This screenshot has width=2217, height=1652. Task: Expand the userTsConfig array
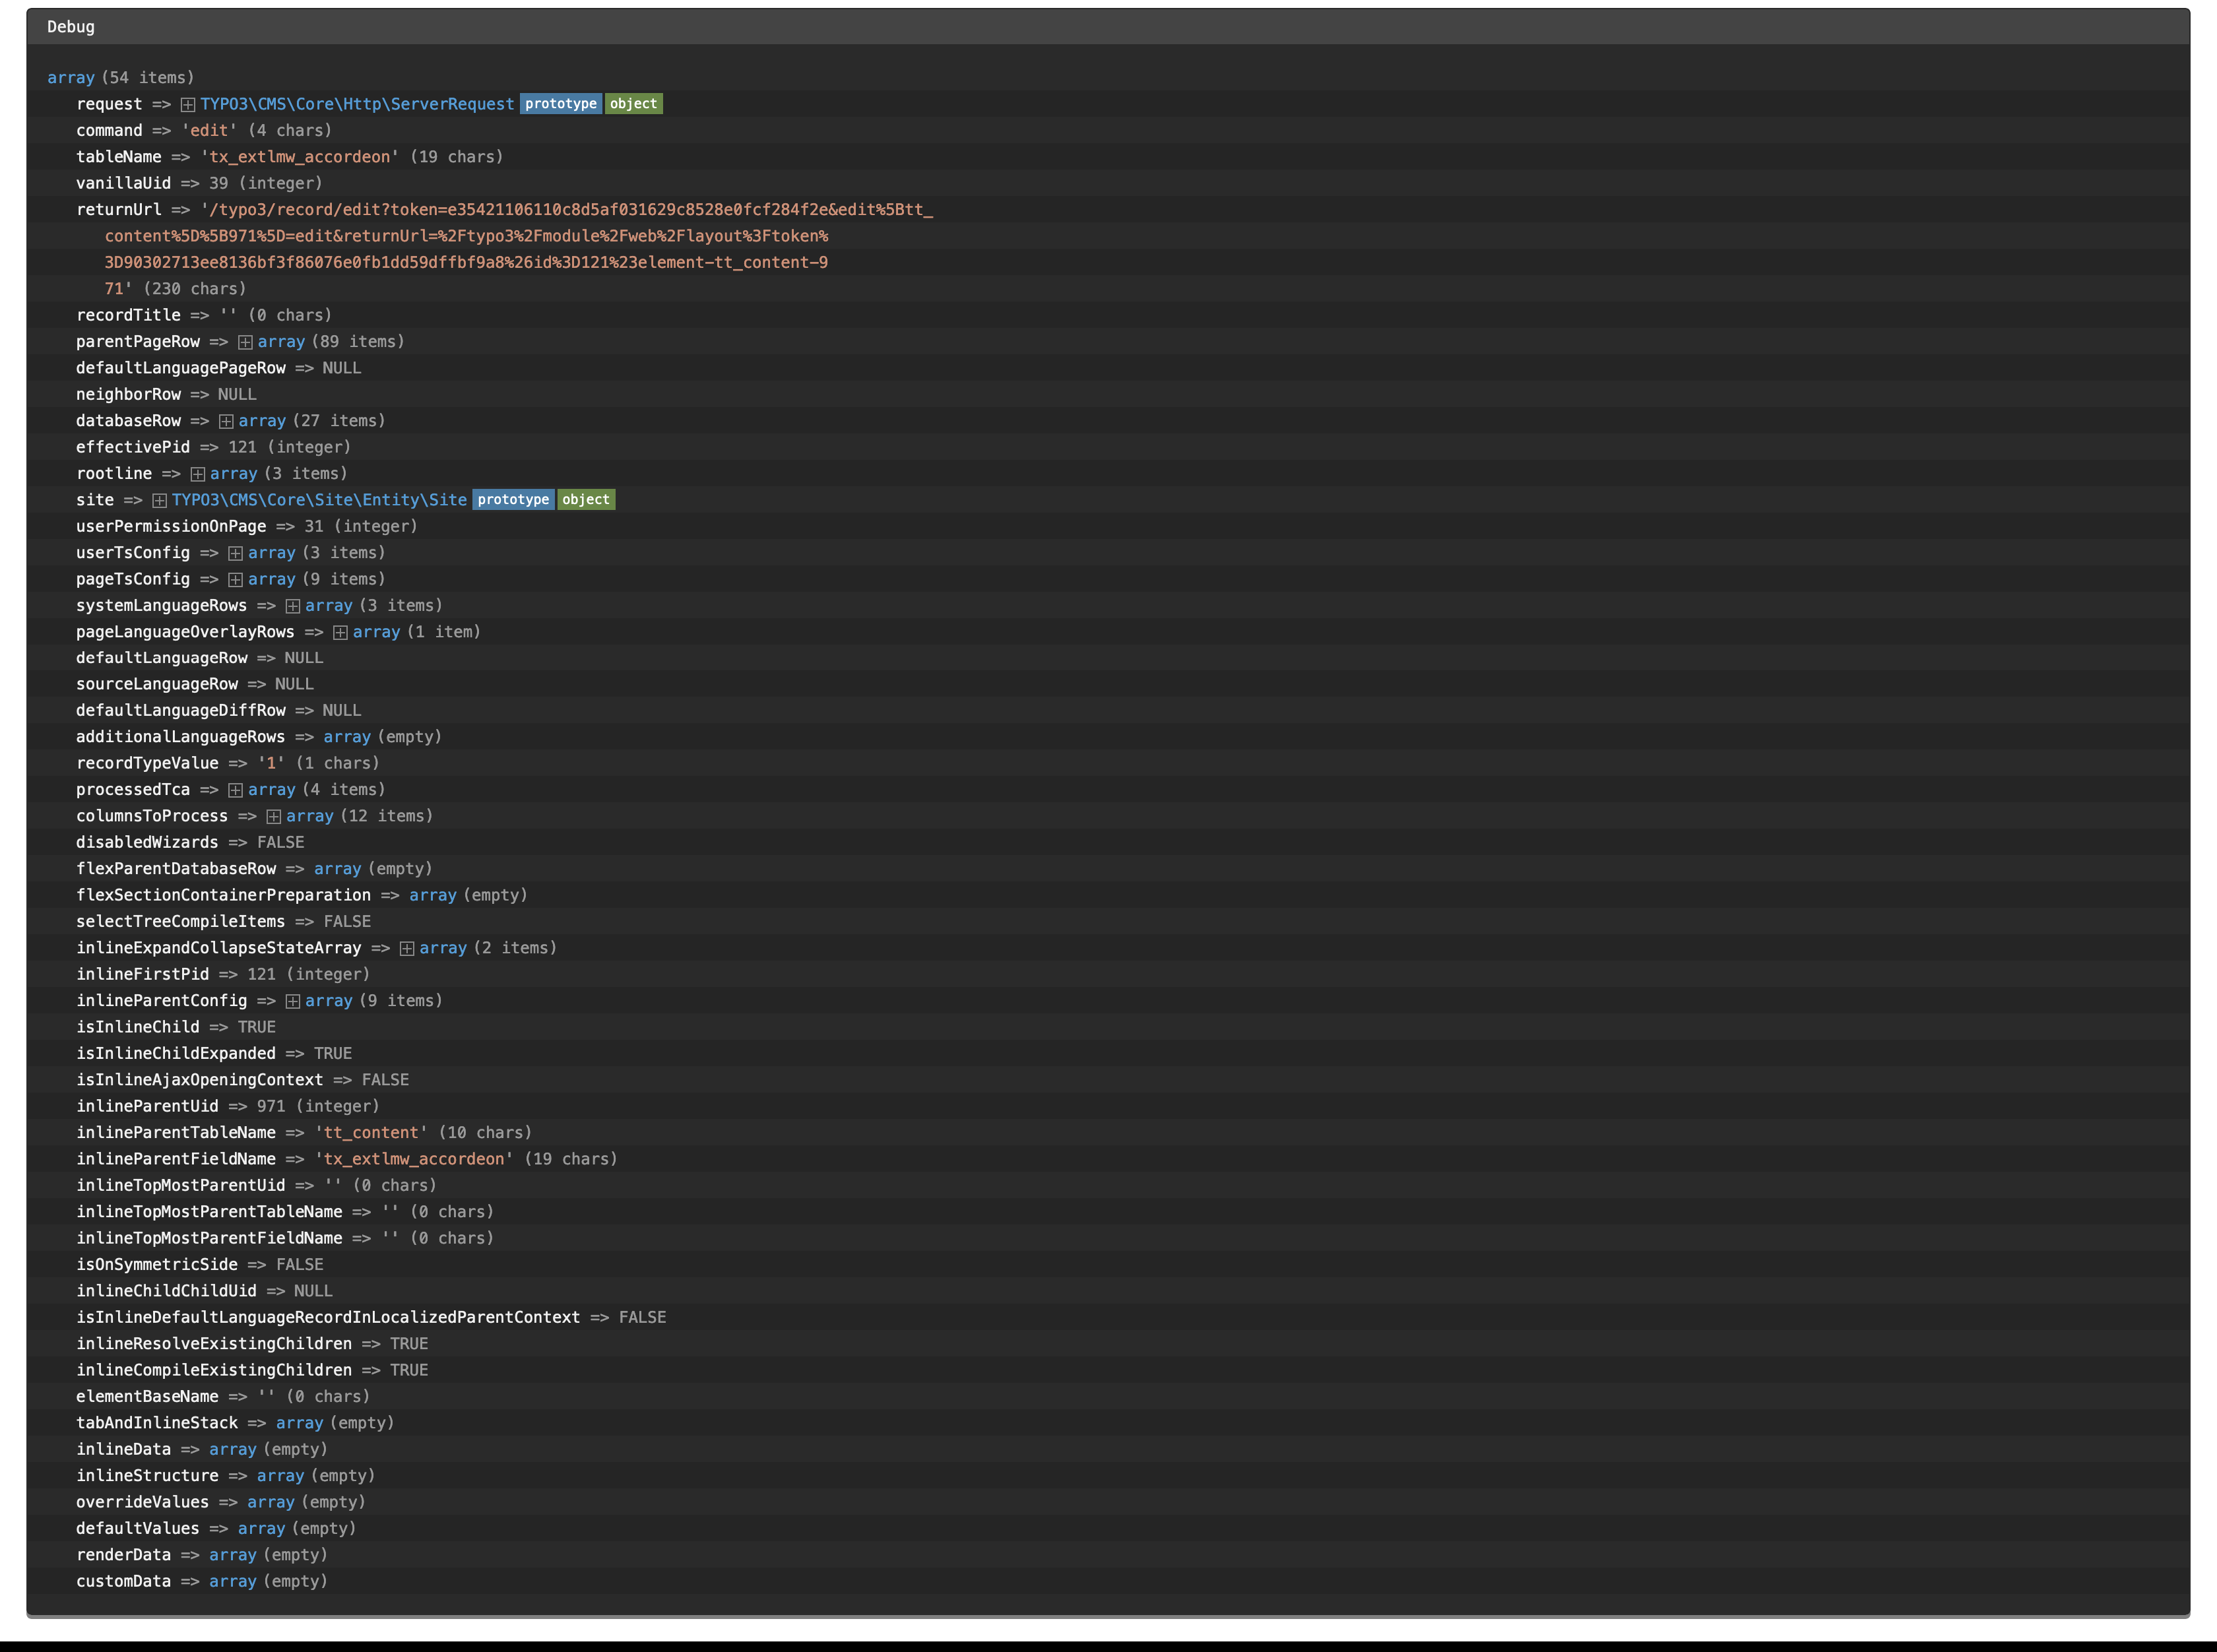point(235,553)
